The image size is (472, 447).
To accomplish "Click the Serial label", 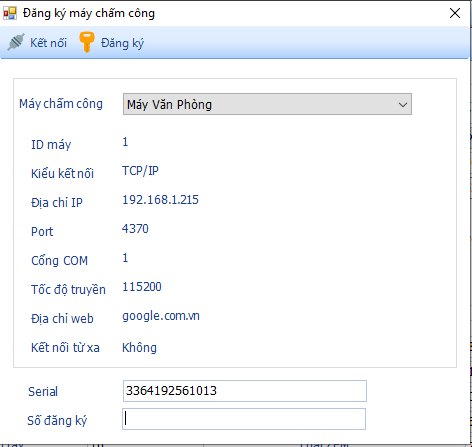I will click(43, 391).
